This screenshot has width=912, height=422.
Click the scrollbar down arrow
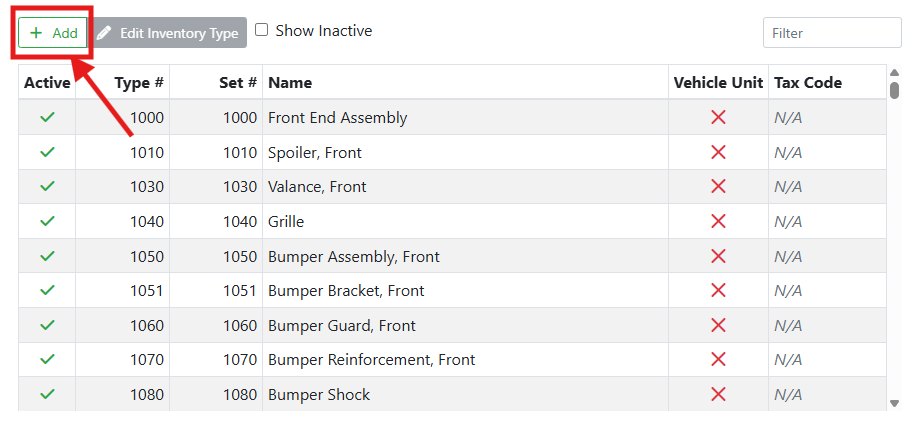[x=894, y=403]
